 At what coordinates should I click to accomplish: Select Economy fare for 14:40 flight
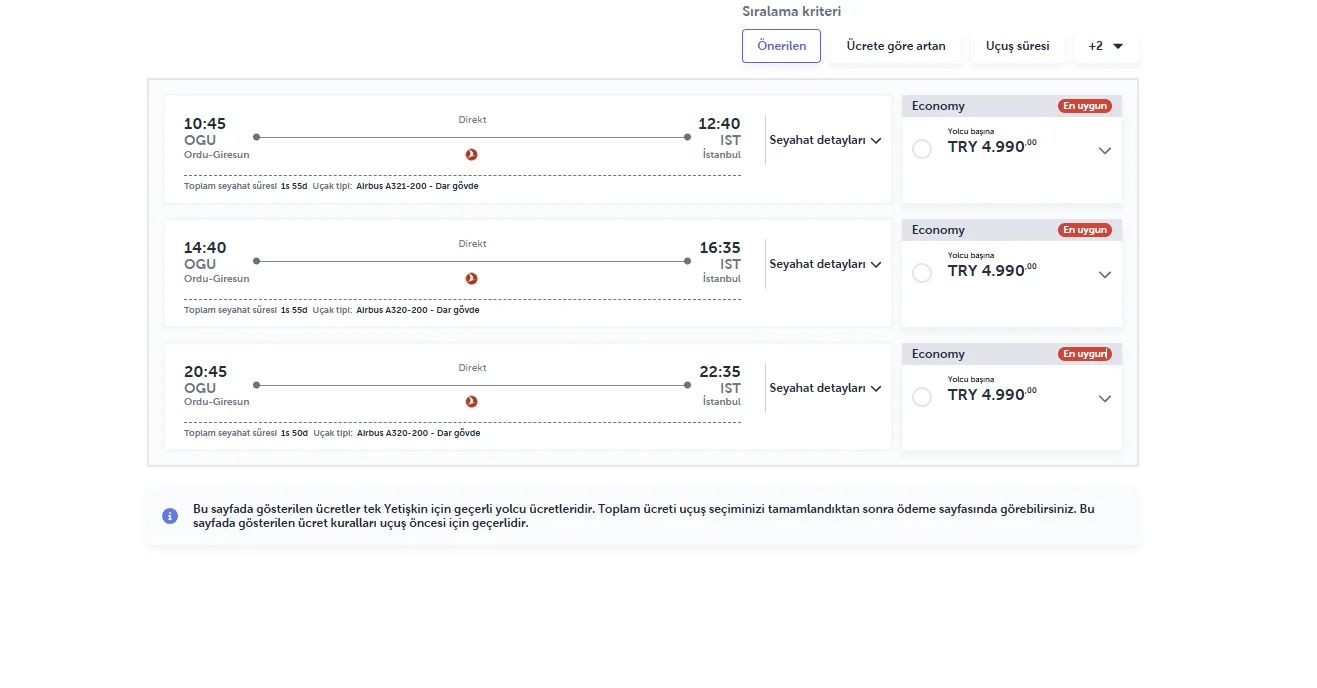click(922, 273)
